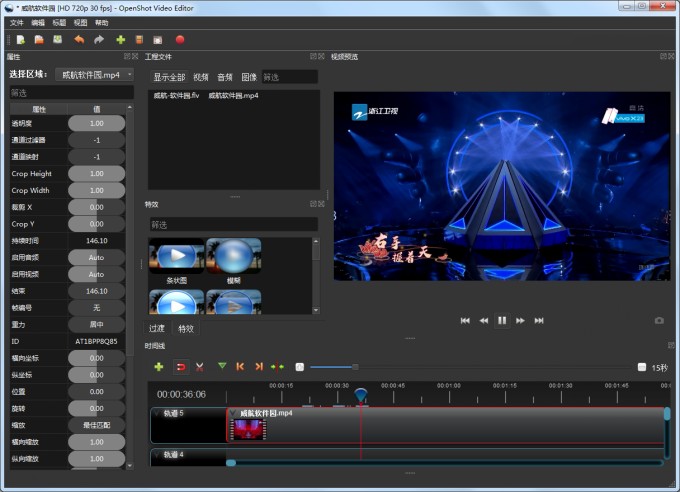Open the 视图 menu
The image size is (680, 492).
click(x=80, y=23)
